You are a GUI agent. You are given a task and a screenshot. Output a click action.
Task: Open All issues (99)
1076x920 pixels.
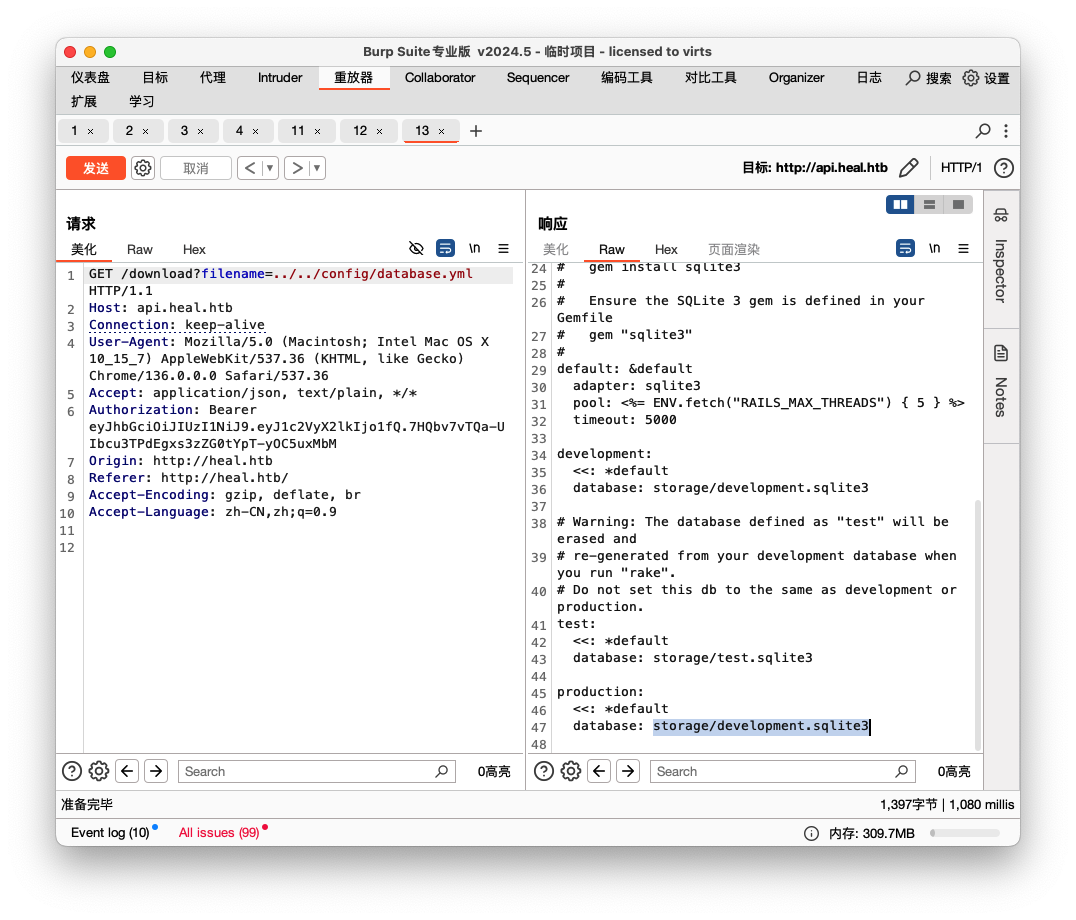(x=219, y=832)
